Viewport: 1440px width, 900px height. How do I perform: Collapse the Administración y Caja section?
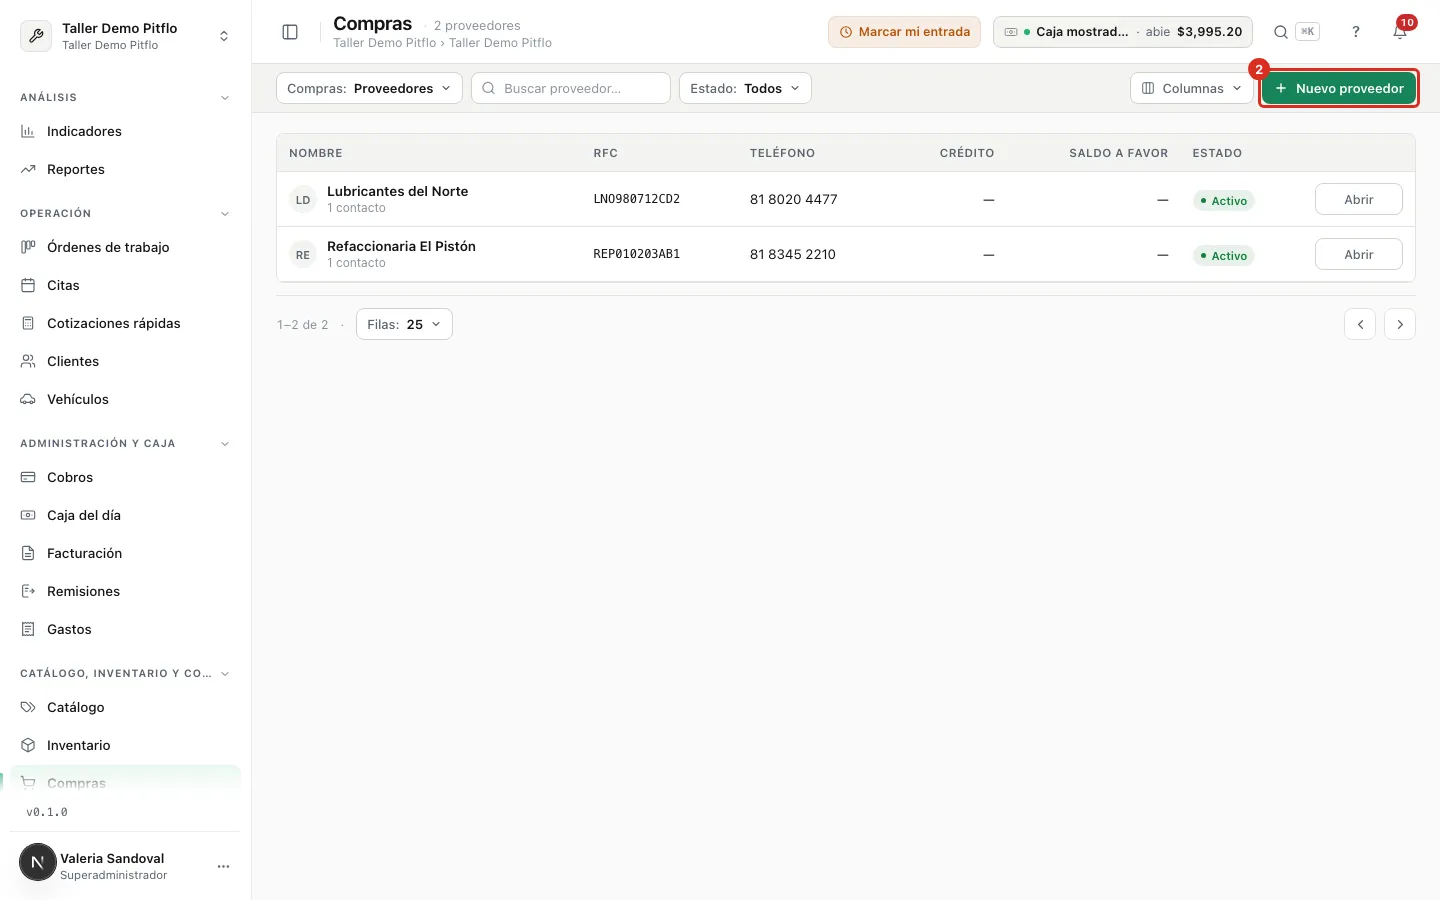coord(225,444)
